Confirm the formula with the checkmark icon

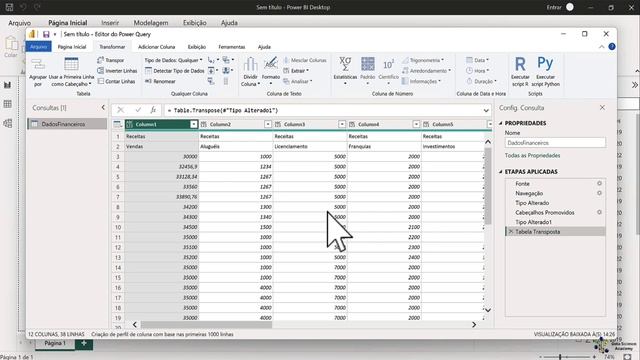pos(138,110)
